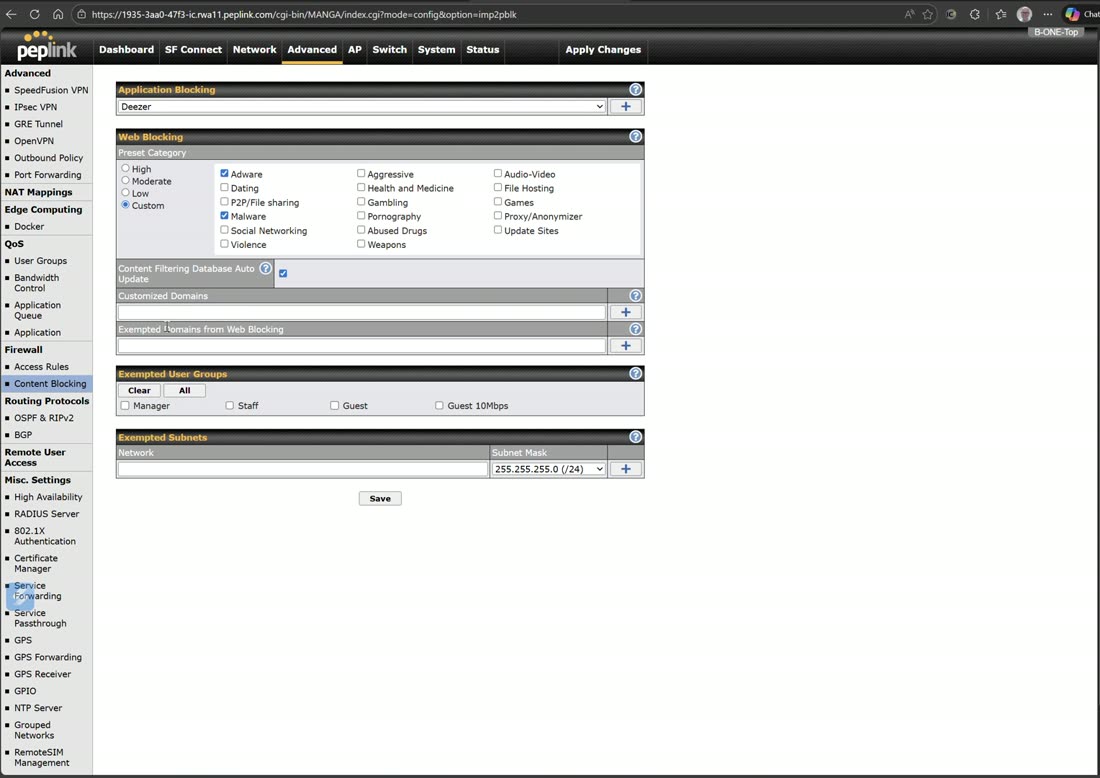Image resolution: width=1100 pixels, height=778 pixels.
Task: Focus the Exempted Subnets Network field
Action: [302, 469]
